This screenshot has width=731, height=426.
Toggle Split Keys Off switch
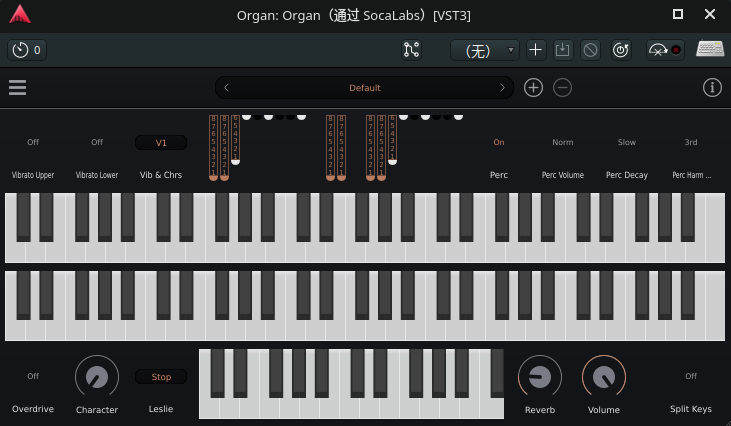(691, 376)
